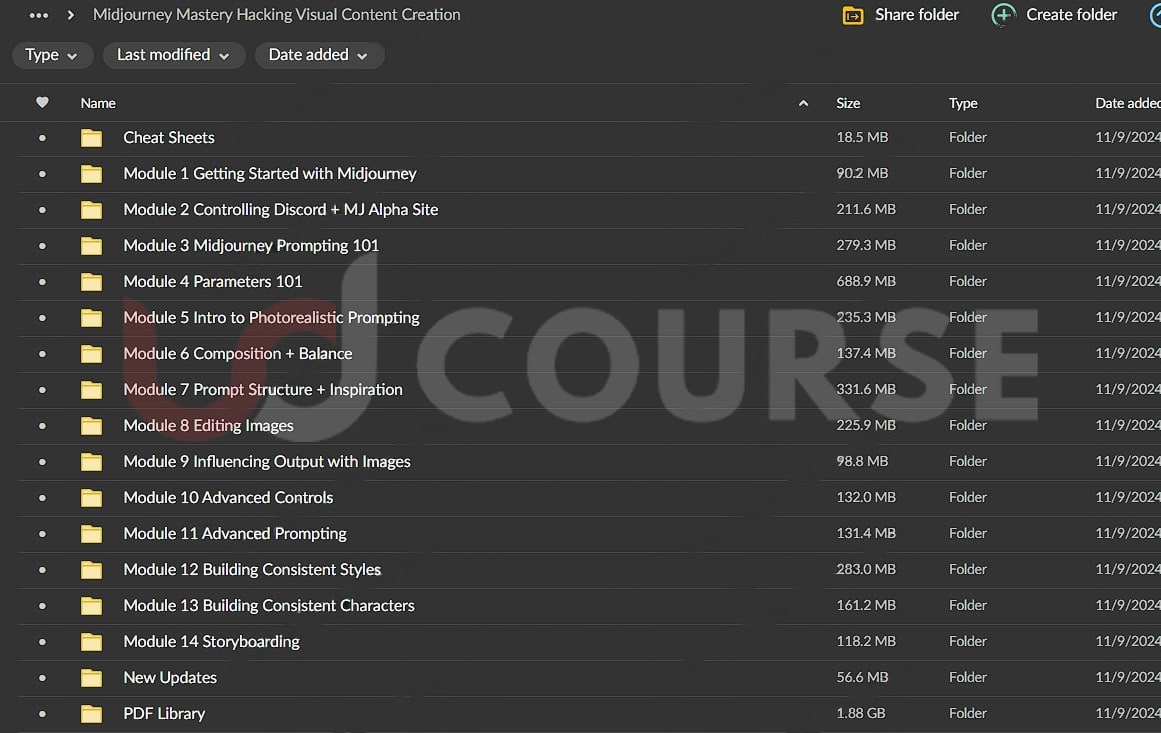Toggle favorite dot for Module 14 Storyboarding
This screenshot has width=1161, height=733.
(x=42, y=642)
